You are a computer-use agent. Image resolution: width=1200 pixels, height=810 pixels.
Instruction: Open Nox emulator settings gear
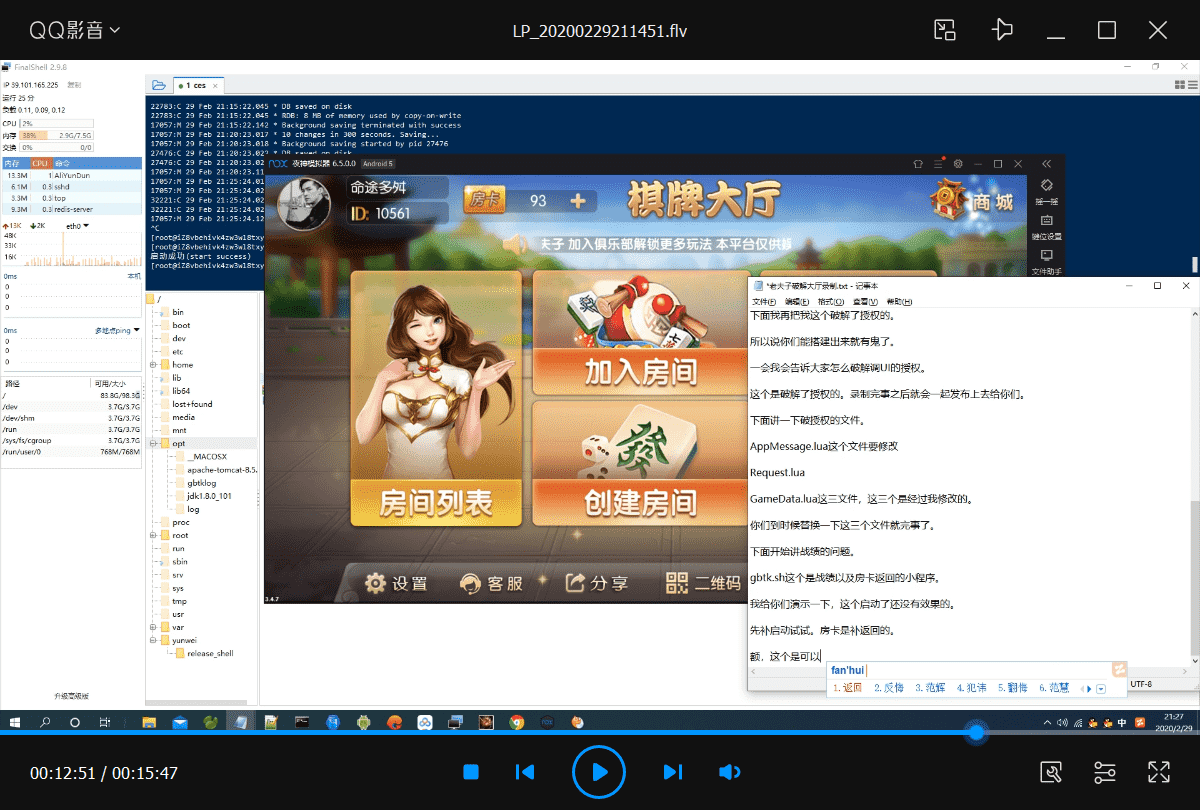(x=958, y=163)
